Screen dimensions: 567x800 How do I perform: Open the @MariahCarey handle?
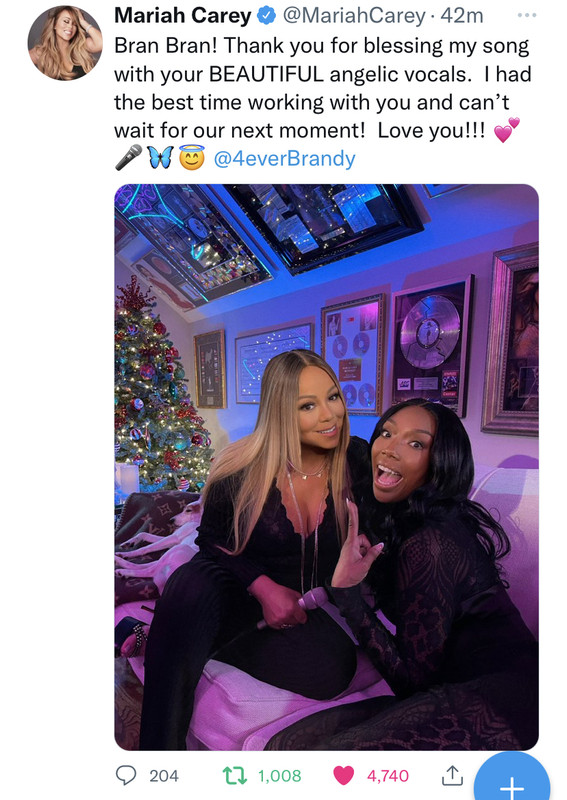click(354, 16)
